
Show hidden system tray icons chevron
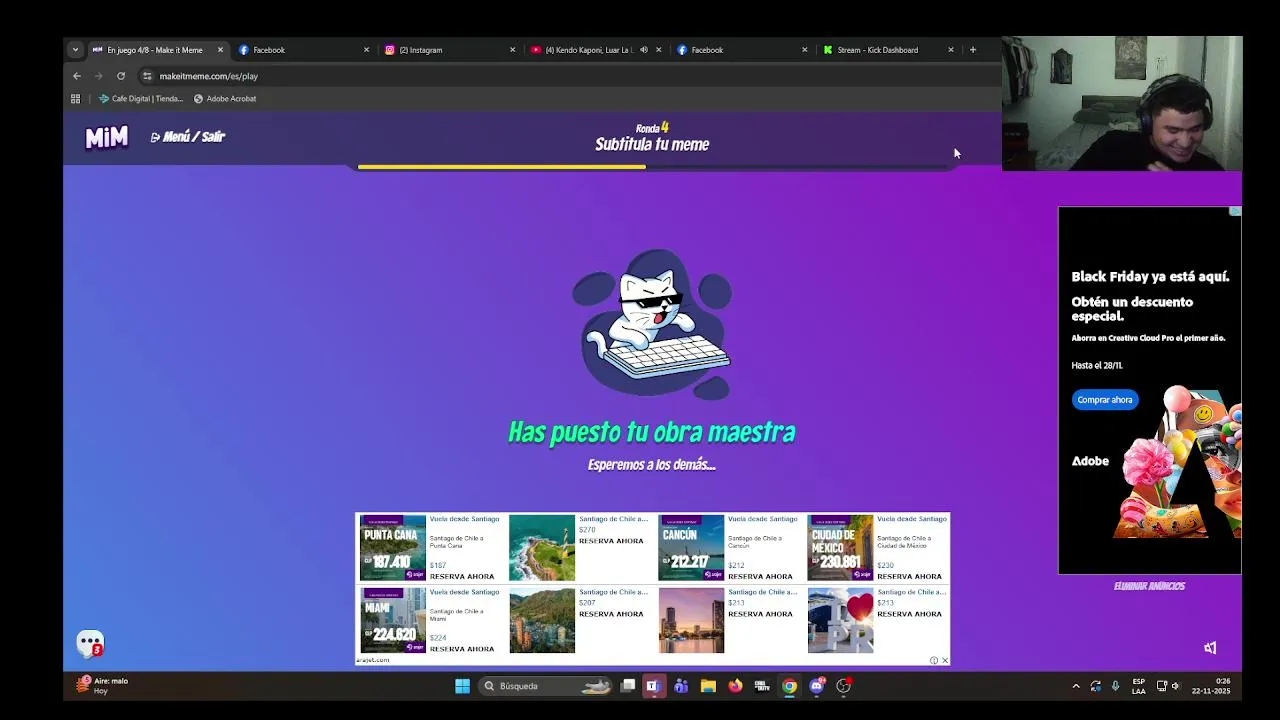[x=1076, y=686]
